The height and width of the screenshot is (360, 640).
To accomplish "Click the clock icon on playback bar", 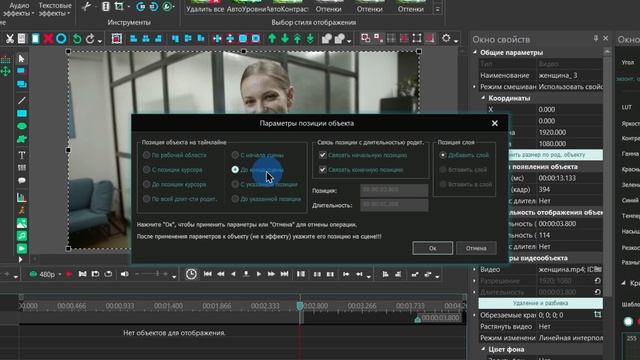I will pyautogui.click(x=191, y=274).
